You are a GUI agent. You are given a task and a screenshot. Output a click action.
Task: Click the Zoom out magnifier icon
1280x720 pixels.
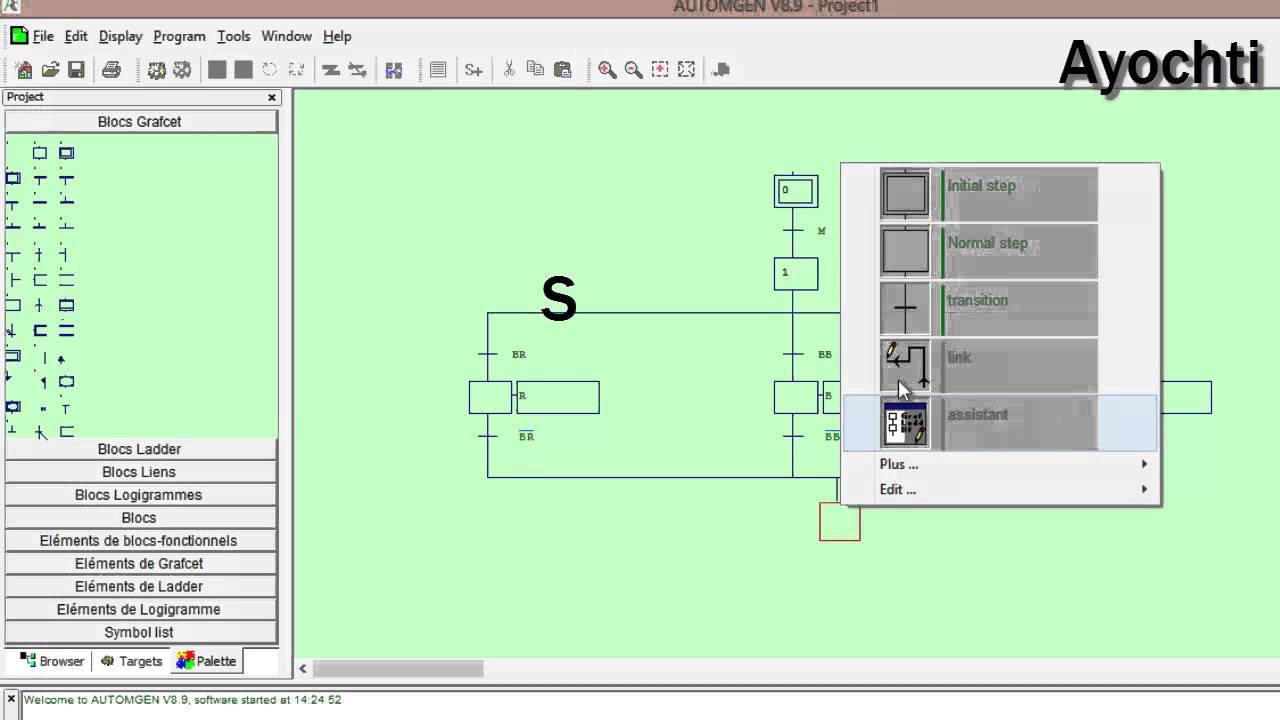[x=633, y=70]
